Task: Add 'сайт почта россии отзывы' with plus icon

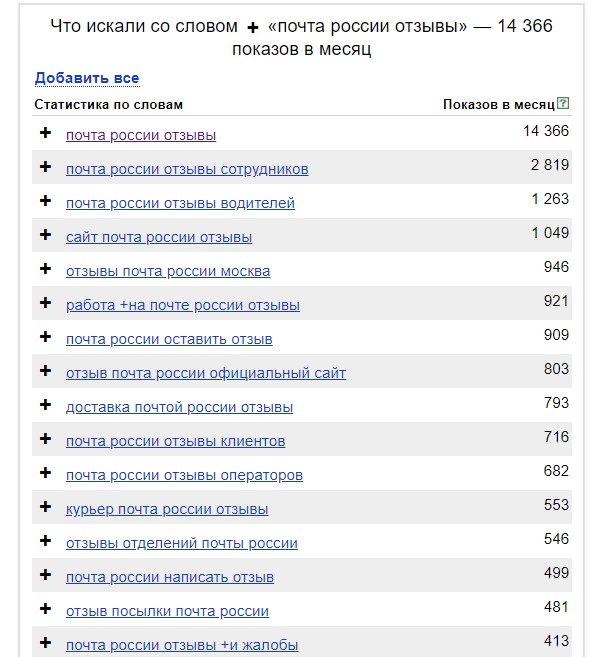Action: click(x=45, y=235)
